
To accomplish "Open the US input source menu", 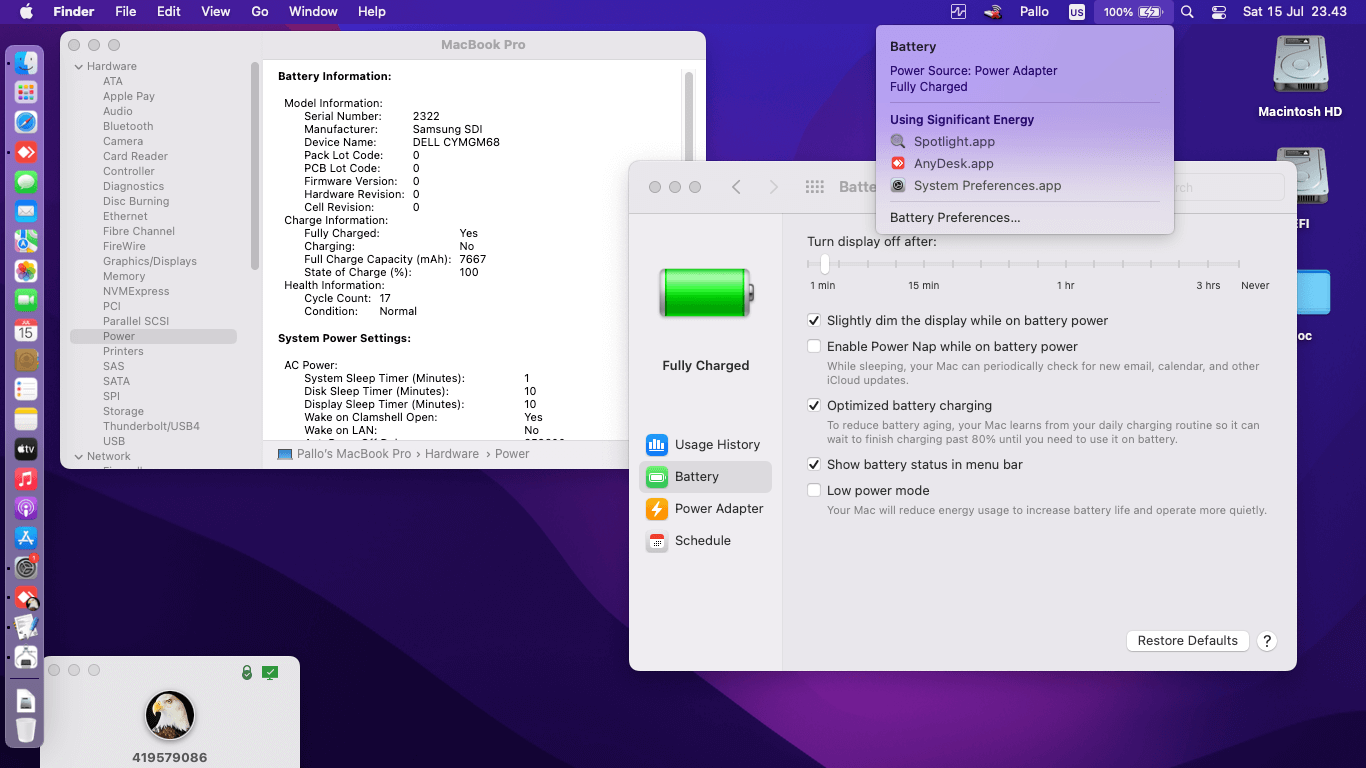I will click(1076, 12).
